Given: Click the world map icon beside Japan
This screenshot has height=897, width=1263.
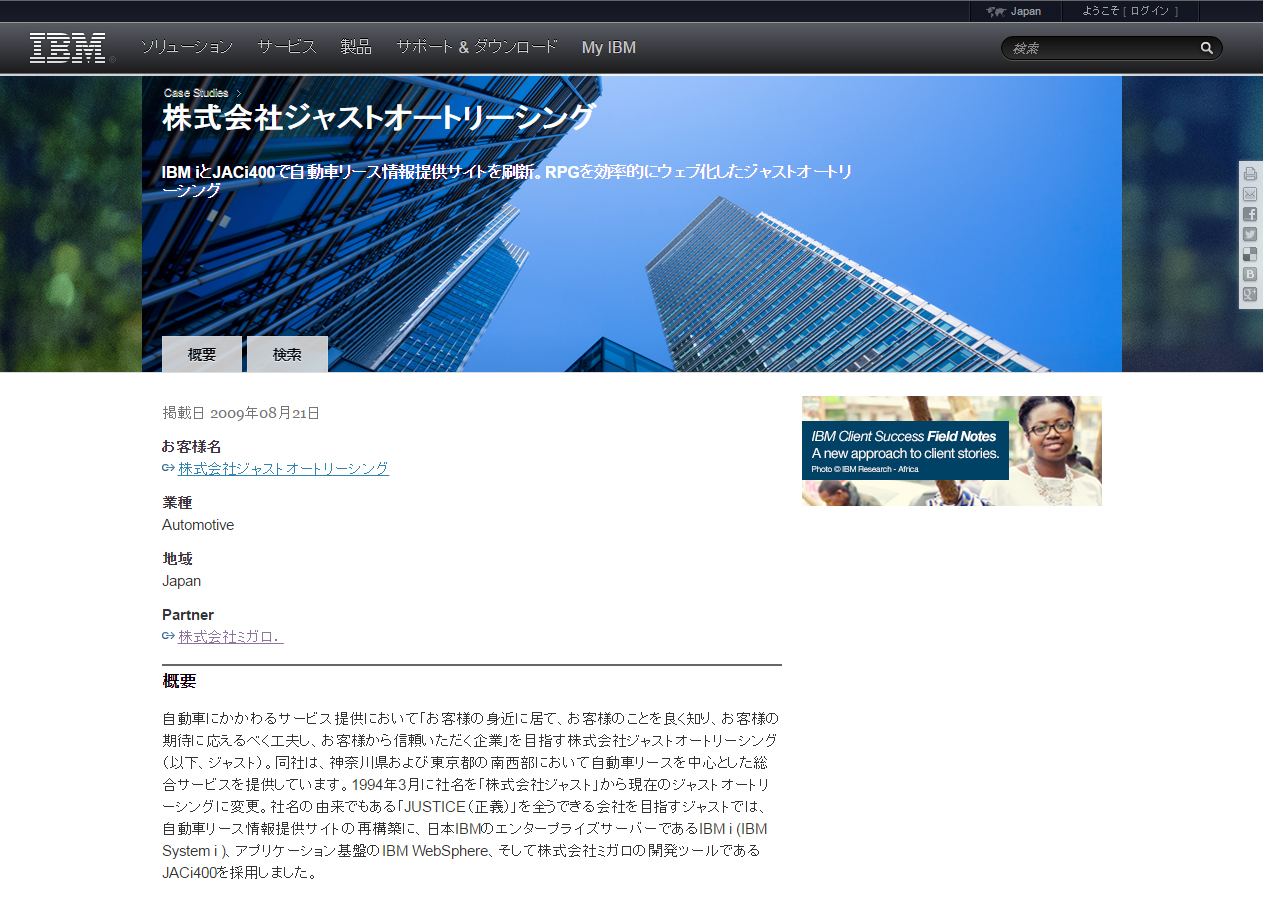Looking at the screenshot, I should tap(995, 12).
